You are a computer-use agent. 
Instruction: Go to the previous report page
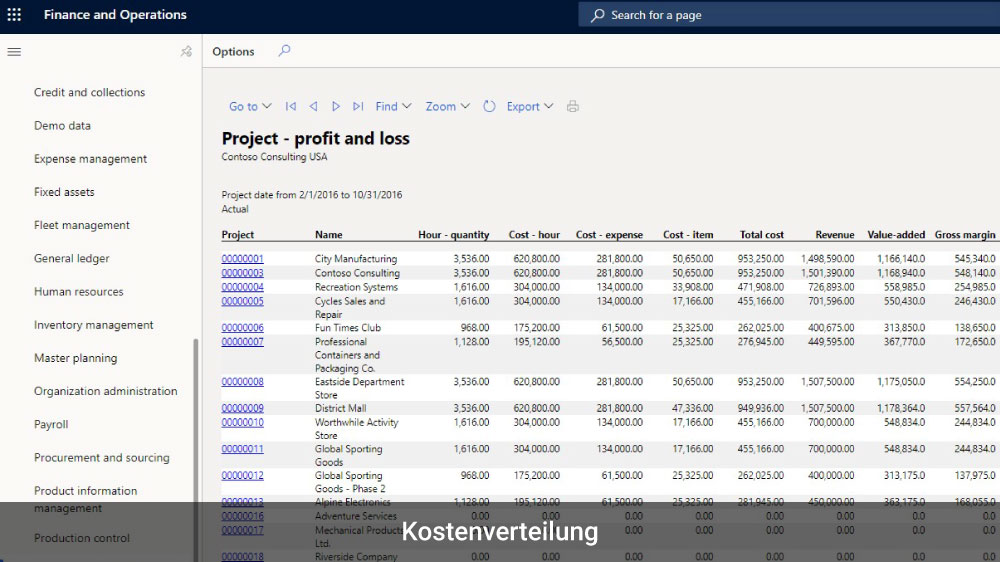[313, 107]
